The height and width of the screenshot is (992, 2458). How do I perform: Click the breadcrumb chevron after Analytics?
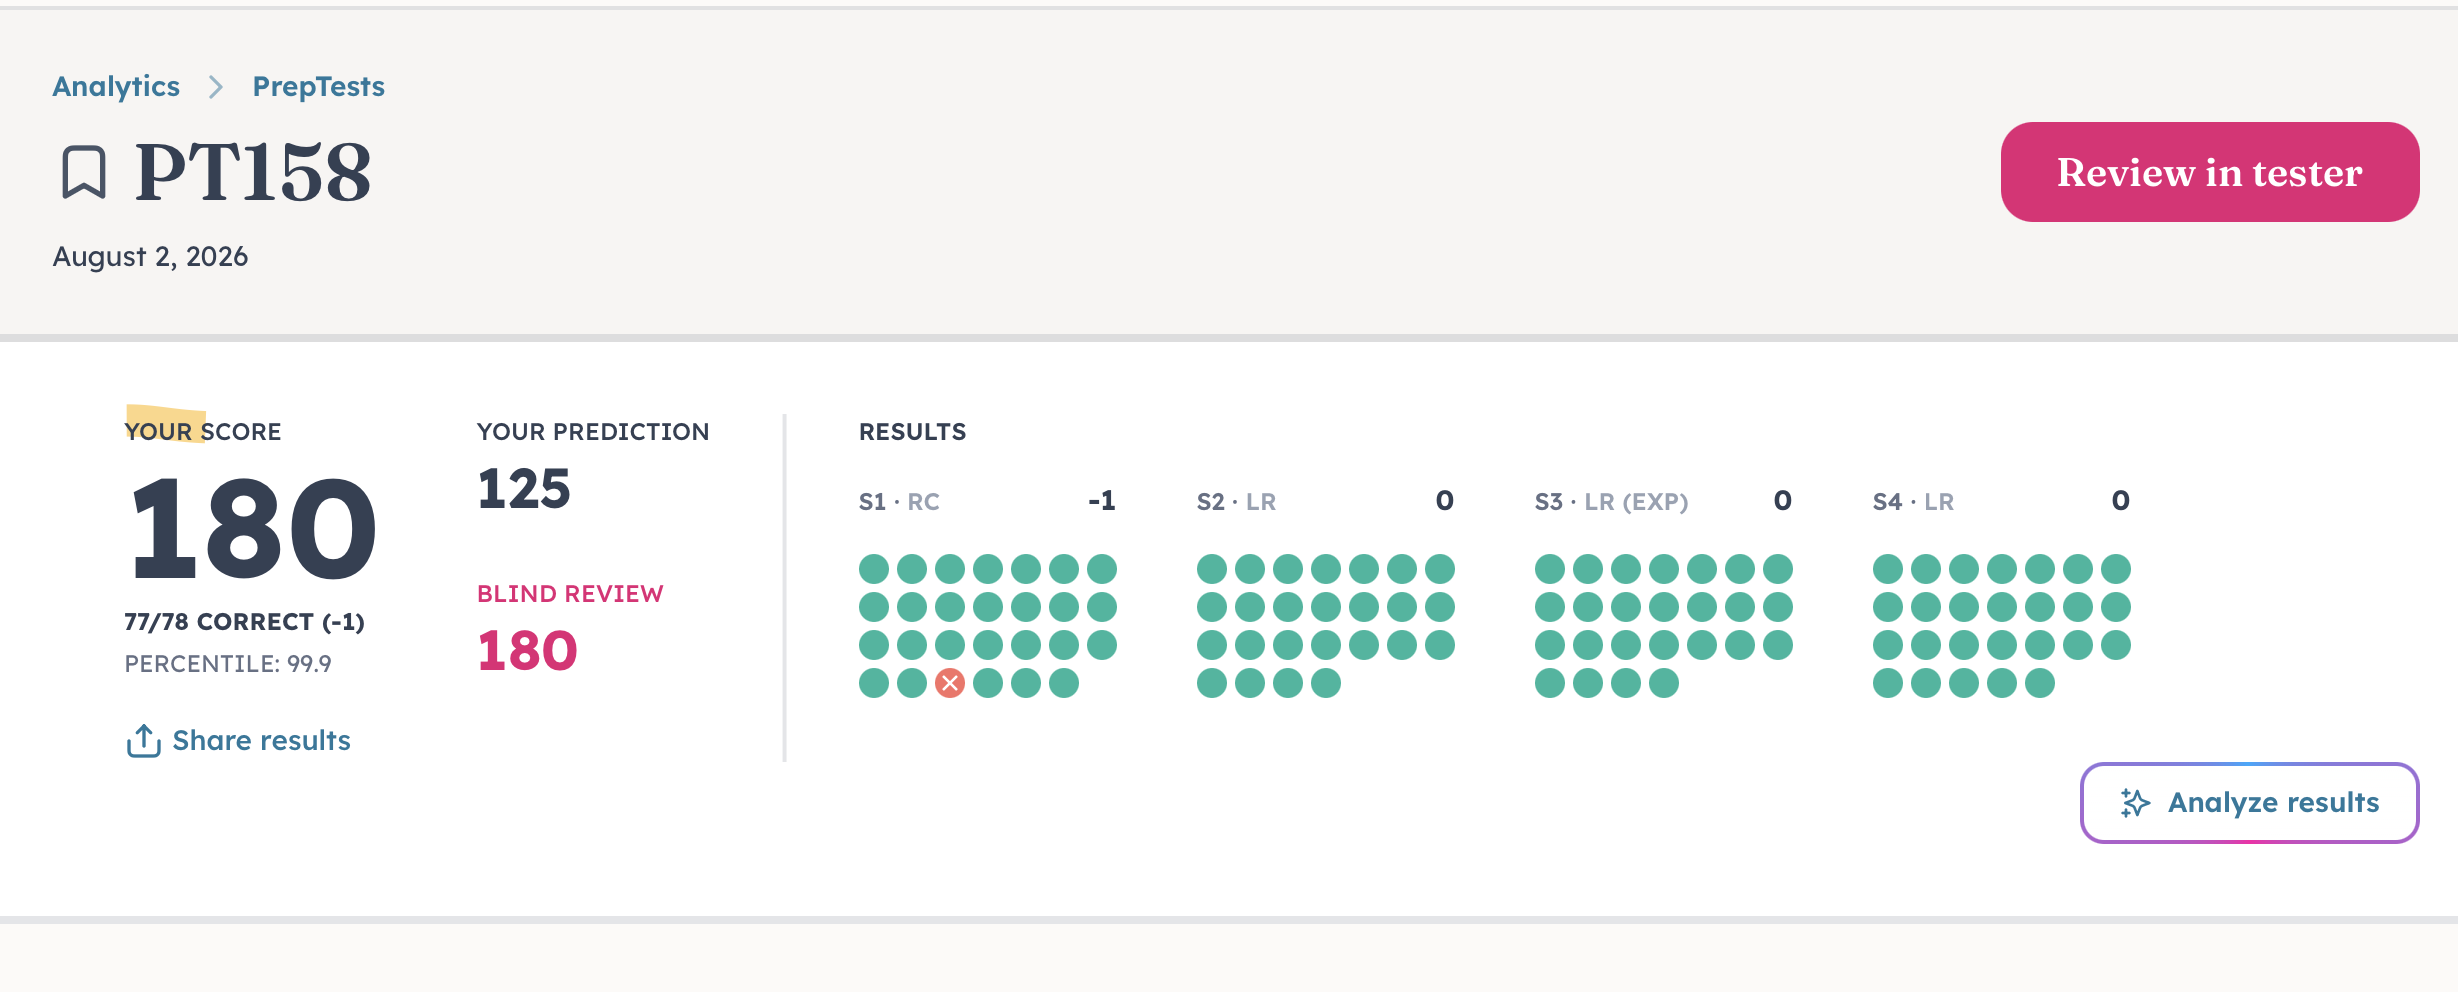(x=216, y=87)
